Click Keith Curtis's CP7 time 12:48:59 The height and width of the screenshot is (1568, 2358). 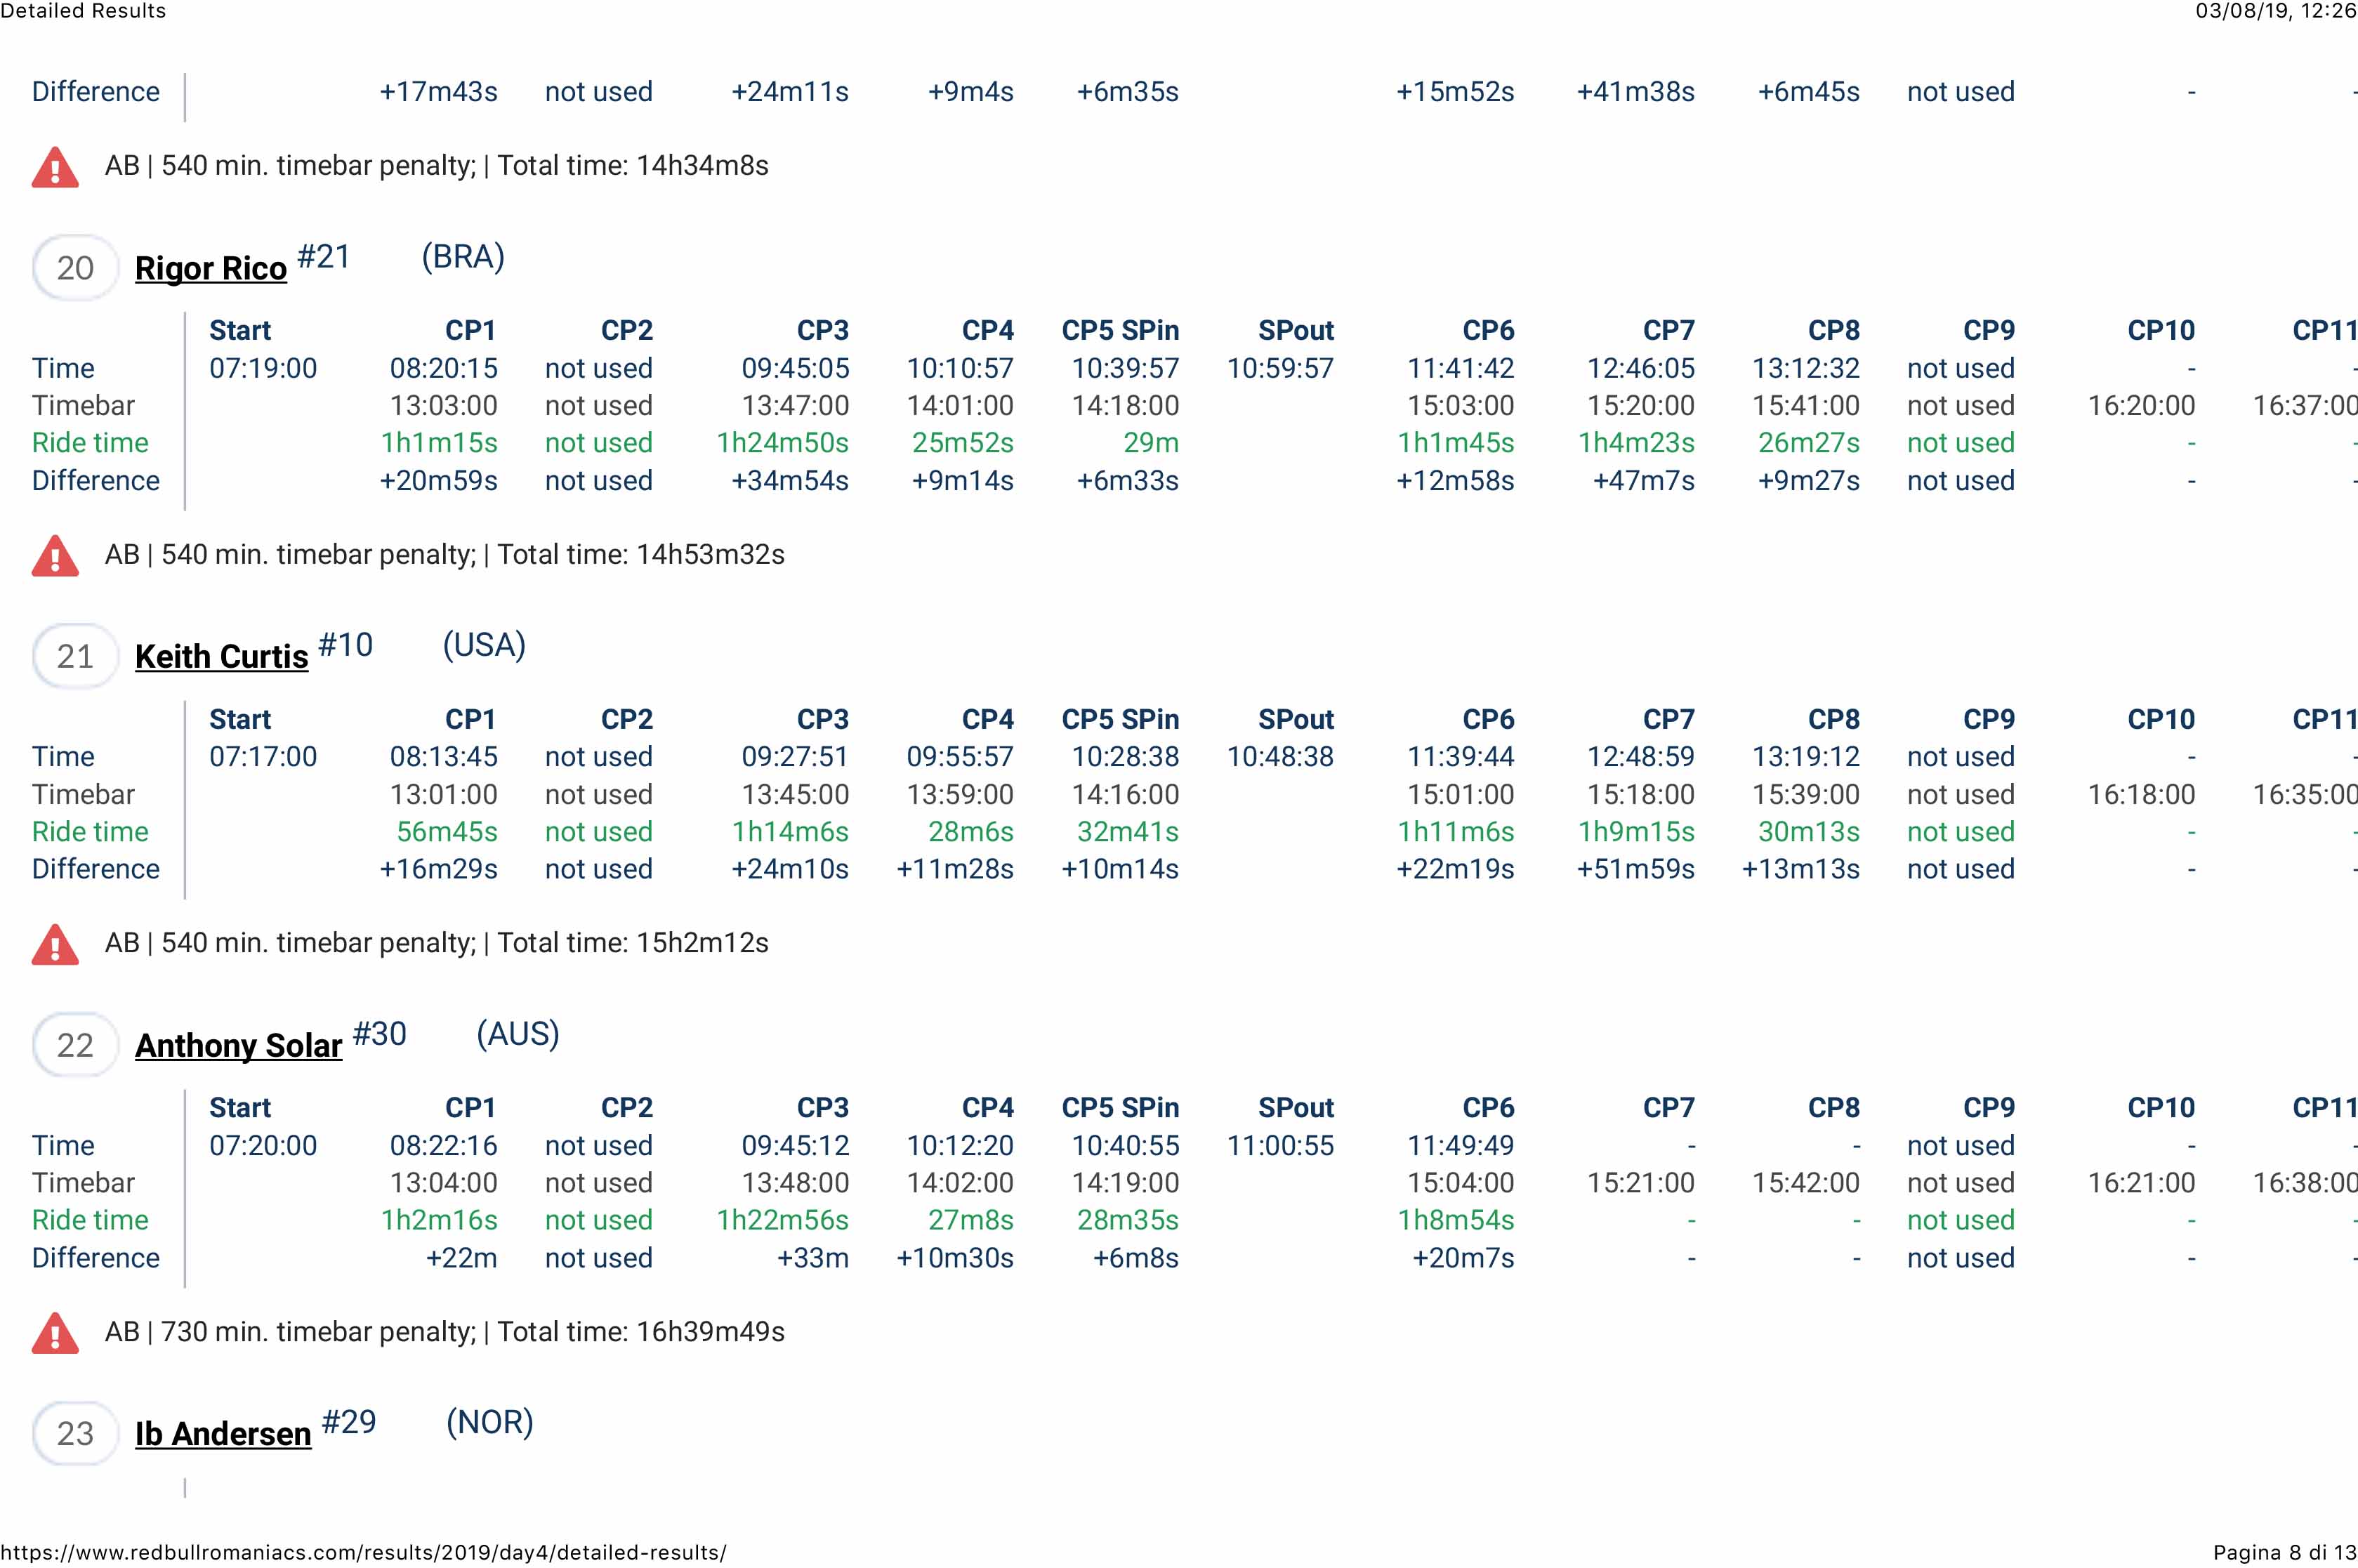coord(1640,757)
